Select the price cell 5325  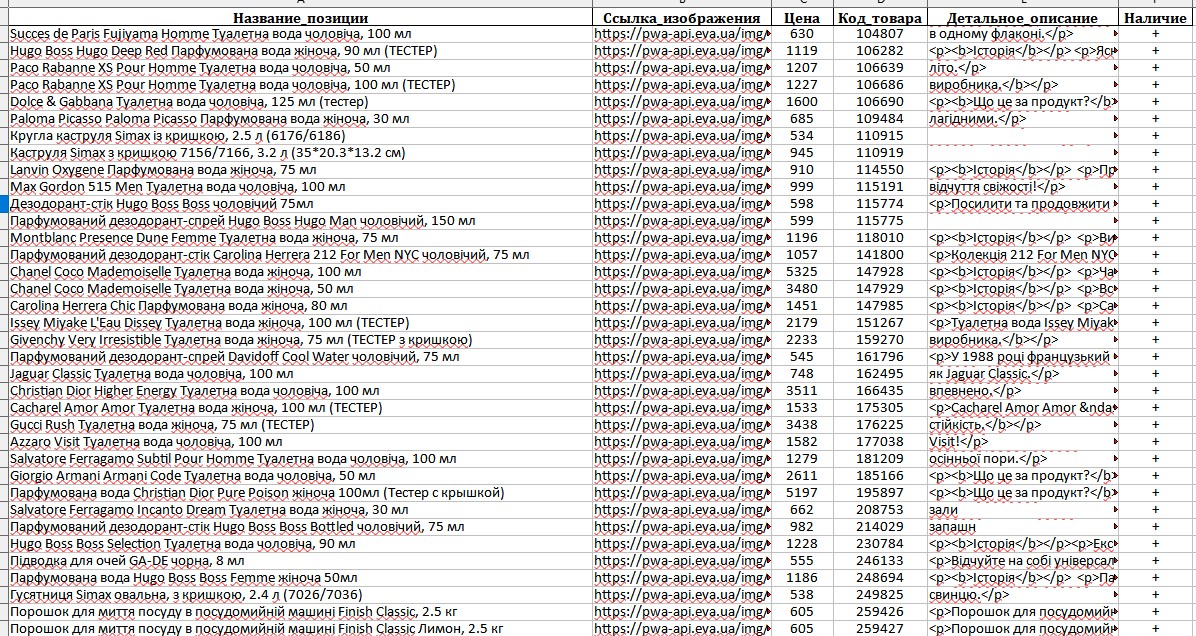(x=802, y=272)
